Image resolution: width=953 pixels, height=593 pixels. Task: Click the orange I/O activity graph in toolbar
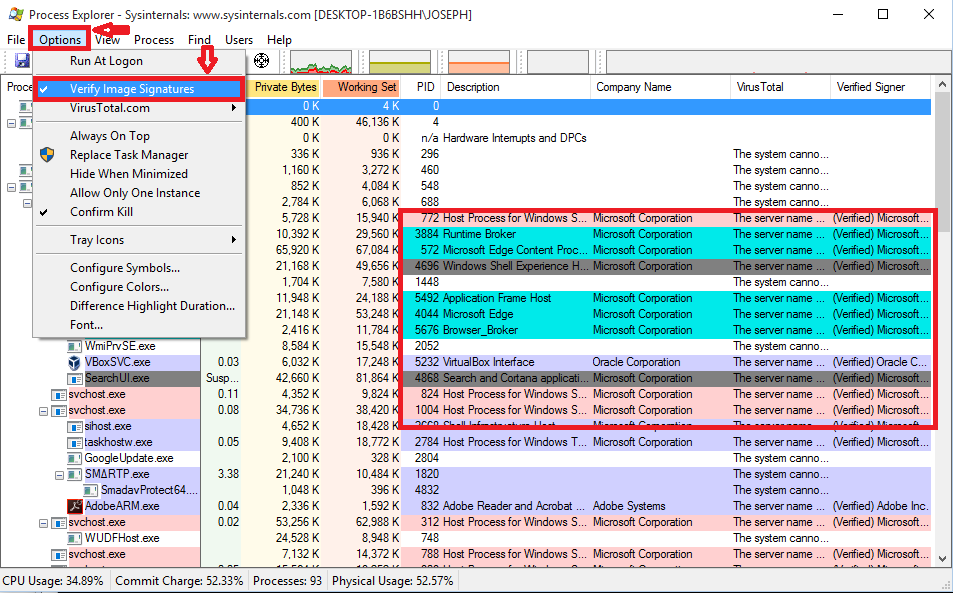(x=478, y=60)
